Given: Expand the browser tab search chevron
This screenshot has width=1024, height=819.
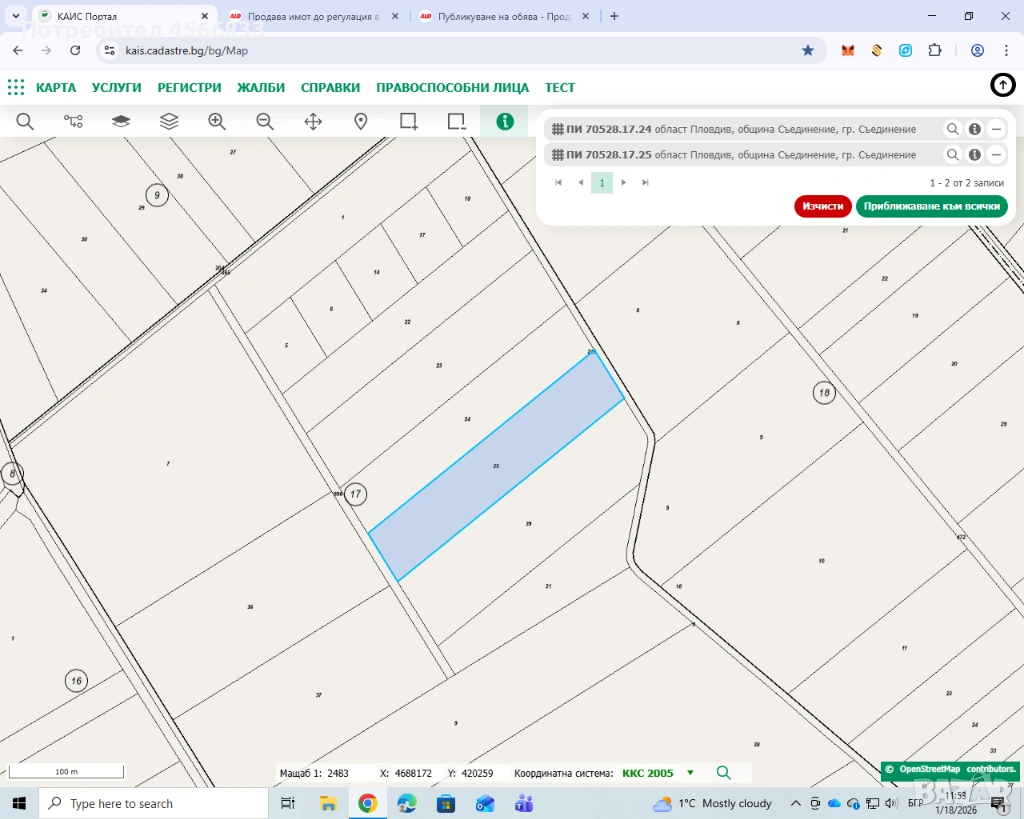Looking at the screenshot, I should (16, 16).
